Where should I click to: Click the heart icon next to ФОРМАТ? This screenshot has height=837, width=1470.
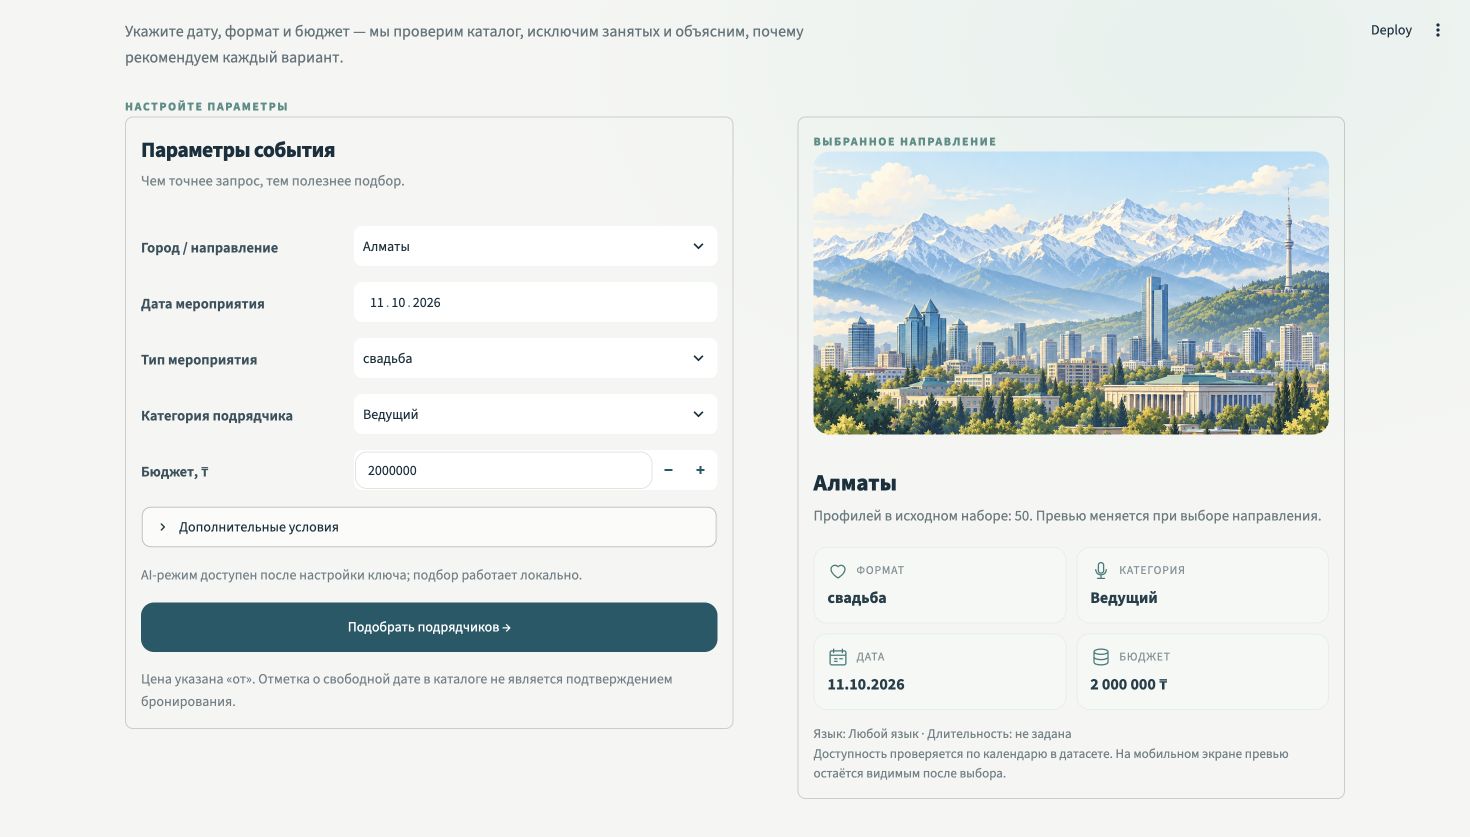(x=838, y=571)
